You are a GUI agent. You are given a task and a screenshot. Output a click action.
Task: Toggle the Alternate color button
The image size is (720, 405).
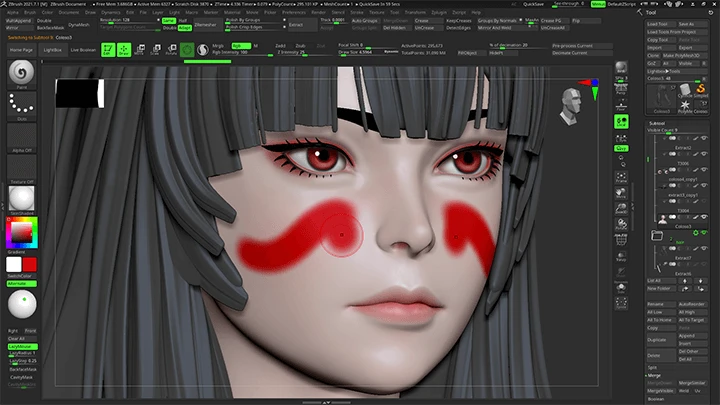coord(22,284)
